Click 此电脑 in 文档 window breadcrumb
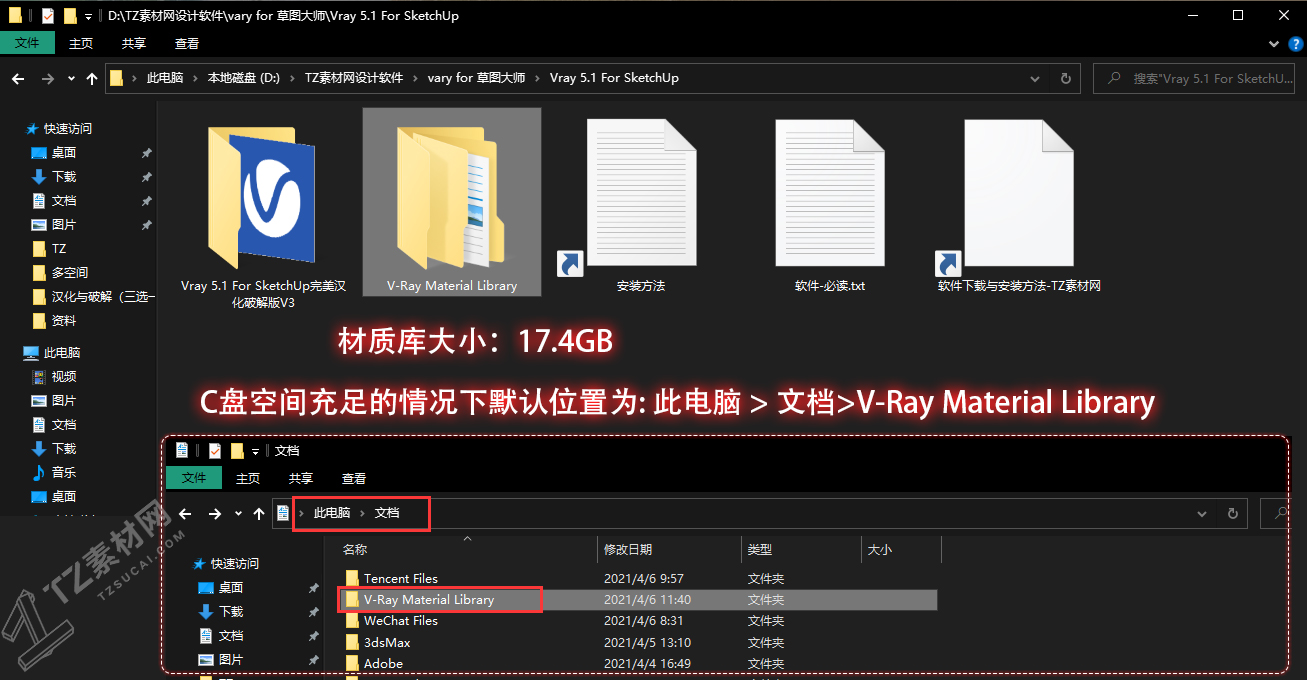This screenshot has height=680, width=1307. point(332,513)
